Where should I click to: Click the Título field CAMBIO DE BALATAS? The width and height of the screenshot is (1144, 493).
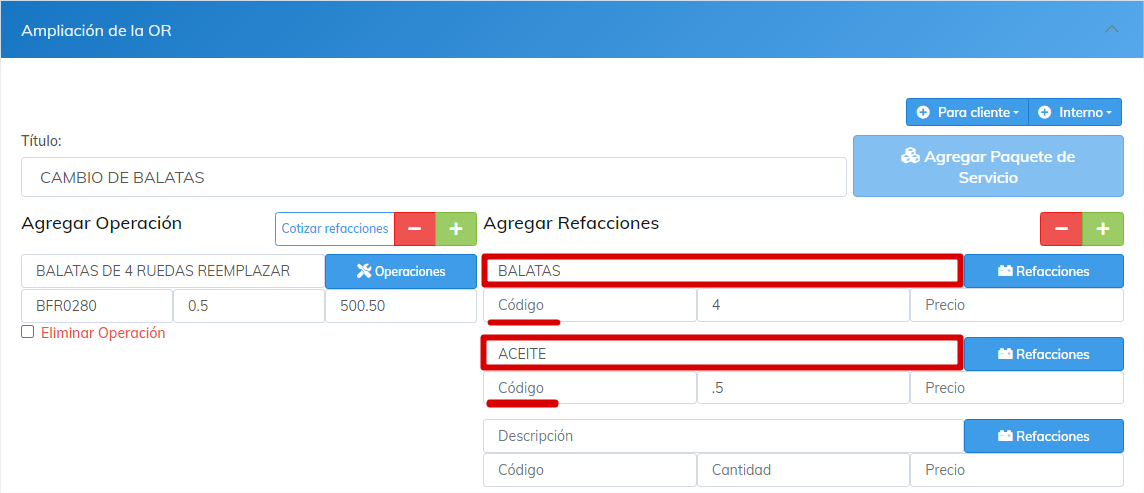(x=432, y=177)
